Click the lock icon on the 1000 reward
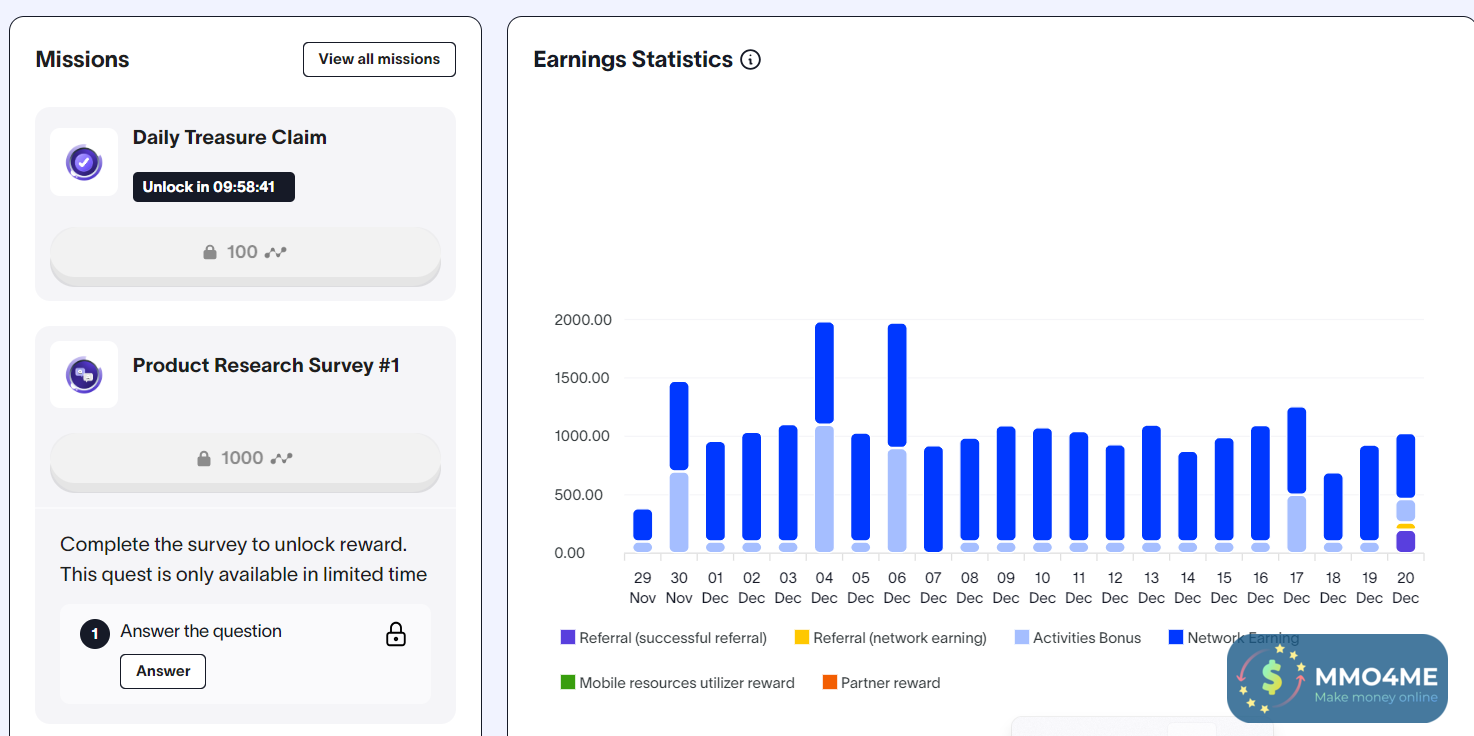The height and width of the screenshot is (736, 1474). click(204, 459)
